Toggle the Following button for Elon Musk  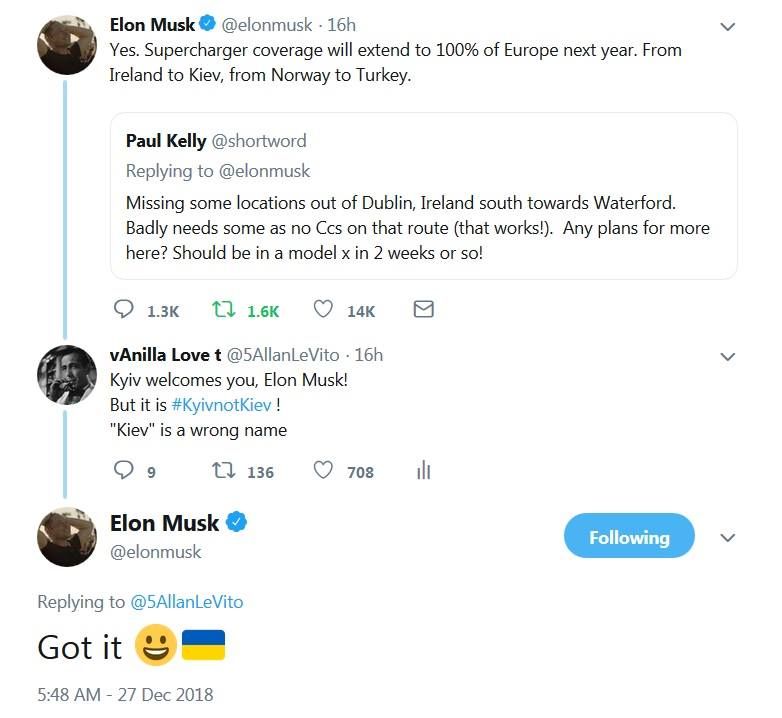point(629,536)
